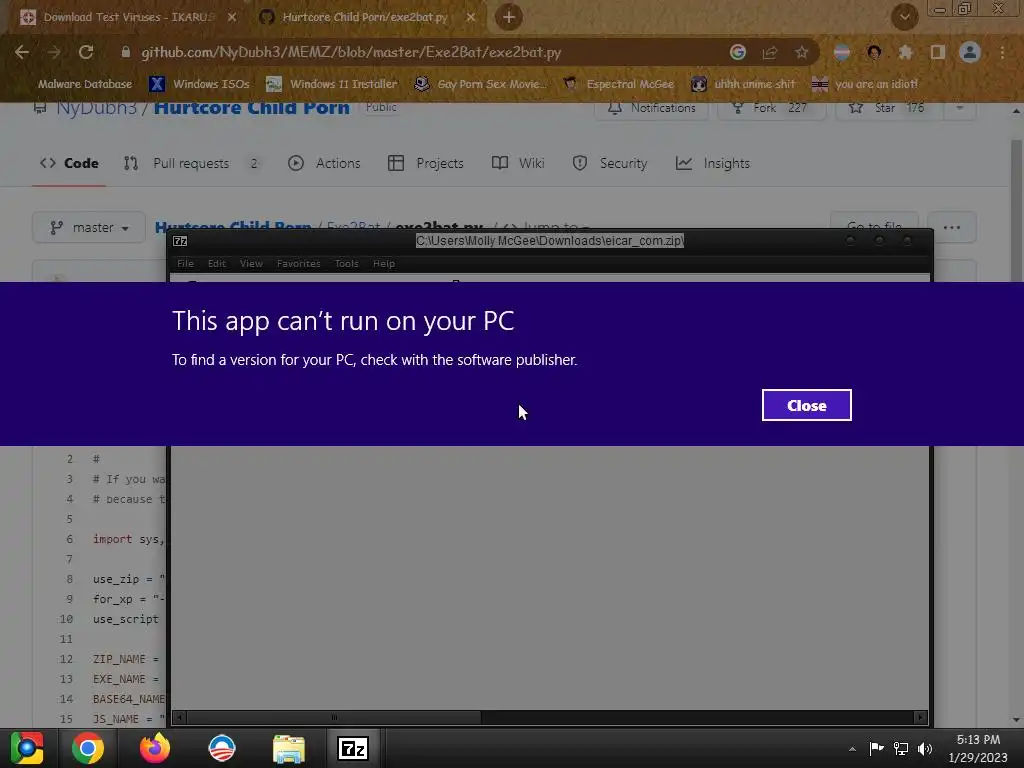
Task: Open Windows 11 Installer bookmark
Action: coord(332,84)
